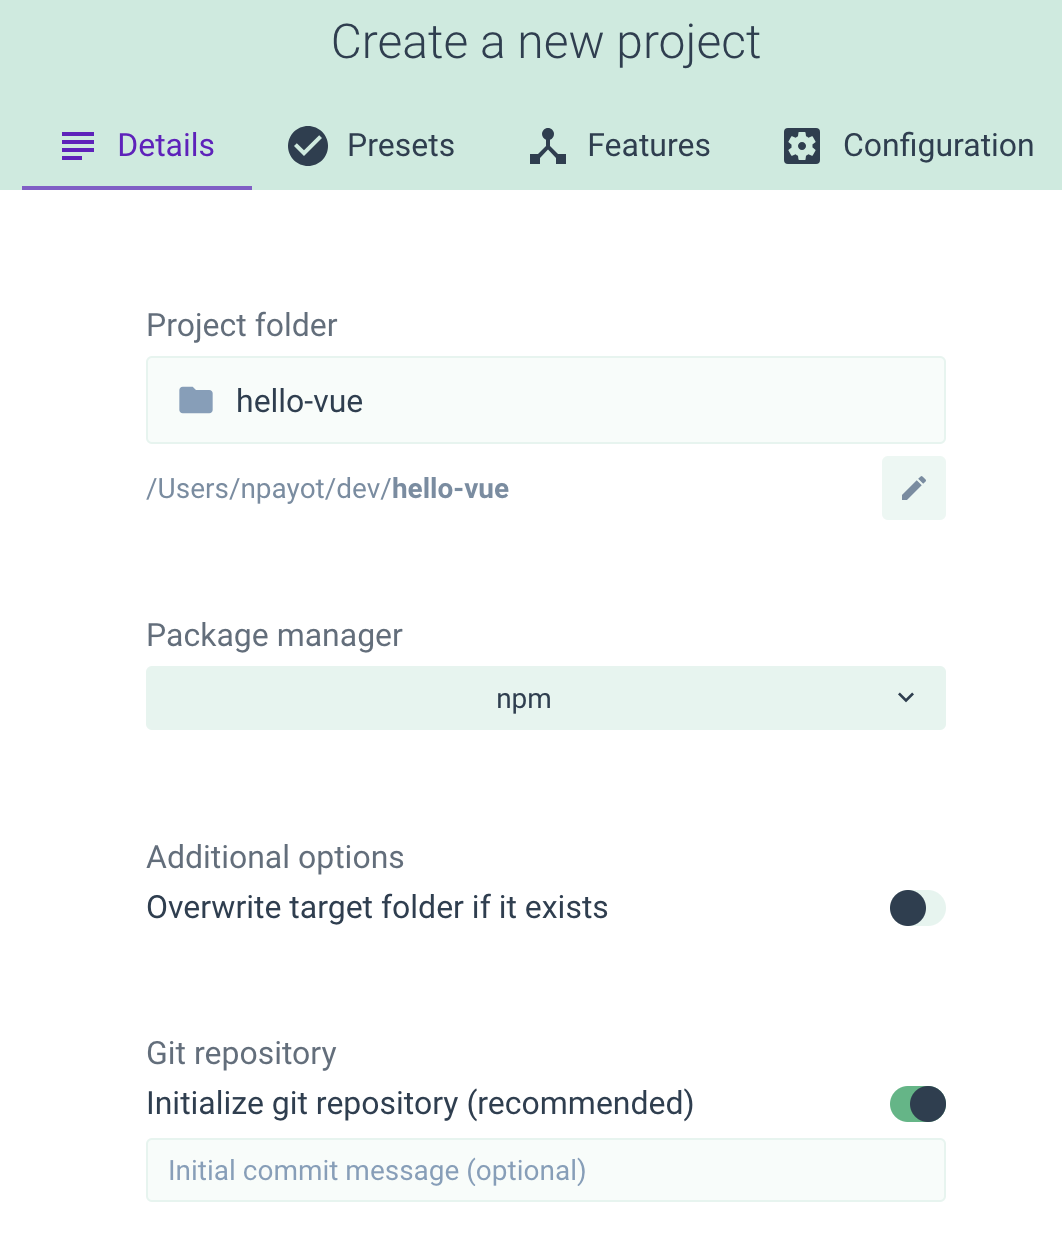This screenshot has width=1062, height=1260.
Task: Disable the initialize git repository switch
Action: click(x=917, y=1104)
